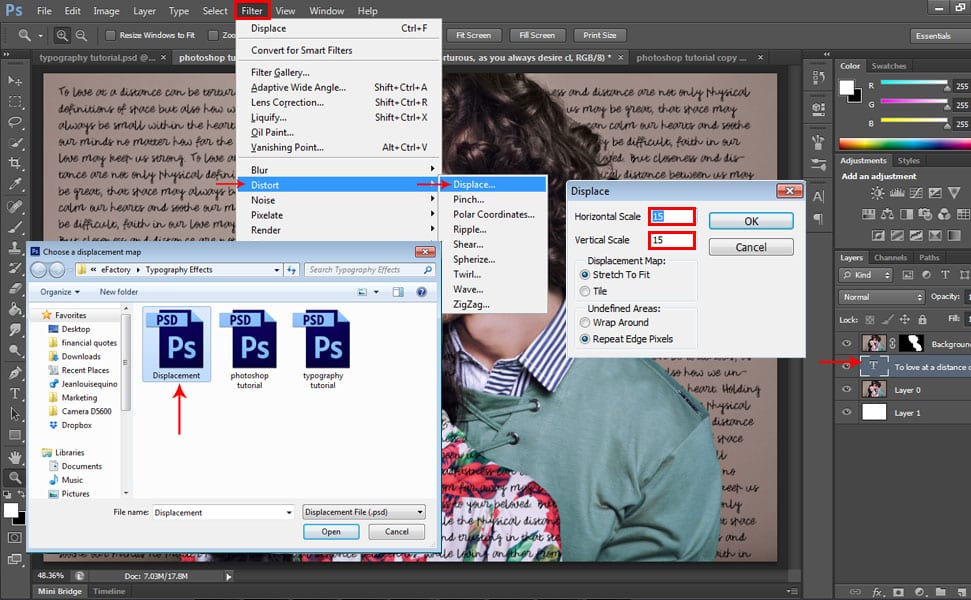Screen dimensions: 971x600
Task: Select the Zoom tool in toolbox
Action: (15, 477)
